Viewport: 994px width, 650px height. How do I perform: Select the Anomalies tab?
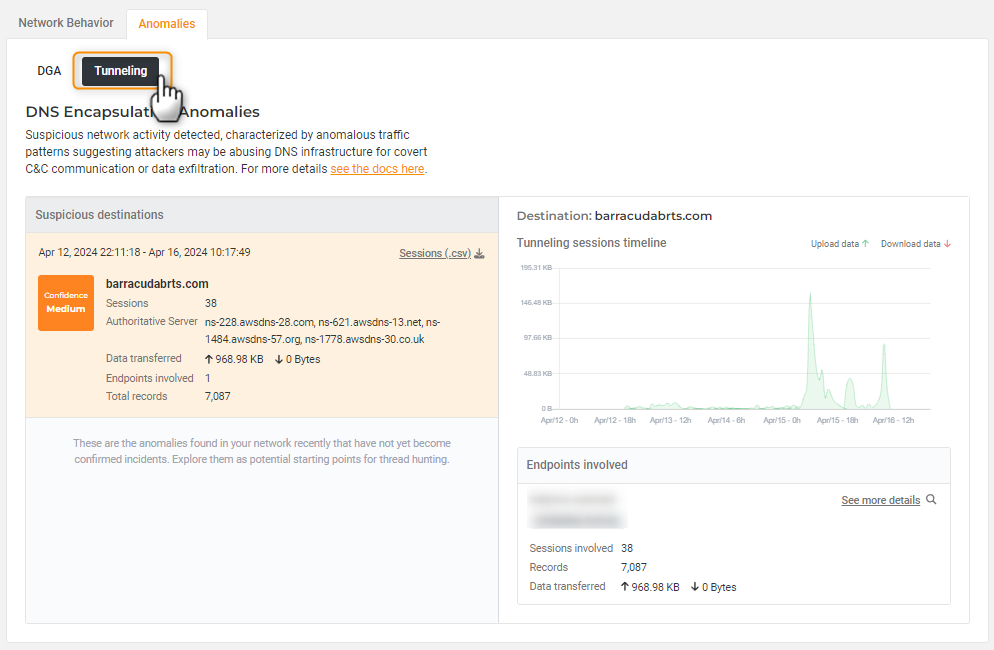point(167,23)
